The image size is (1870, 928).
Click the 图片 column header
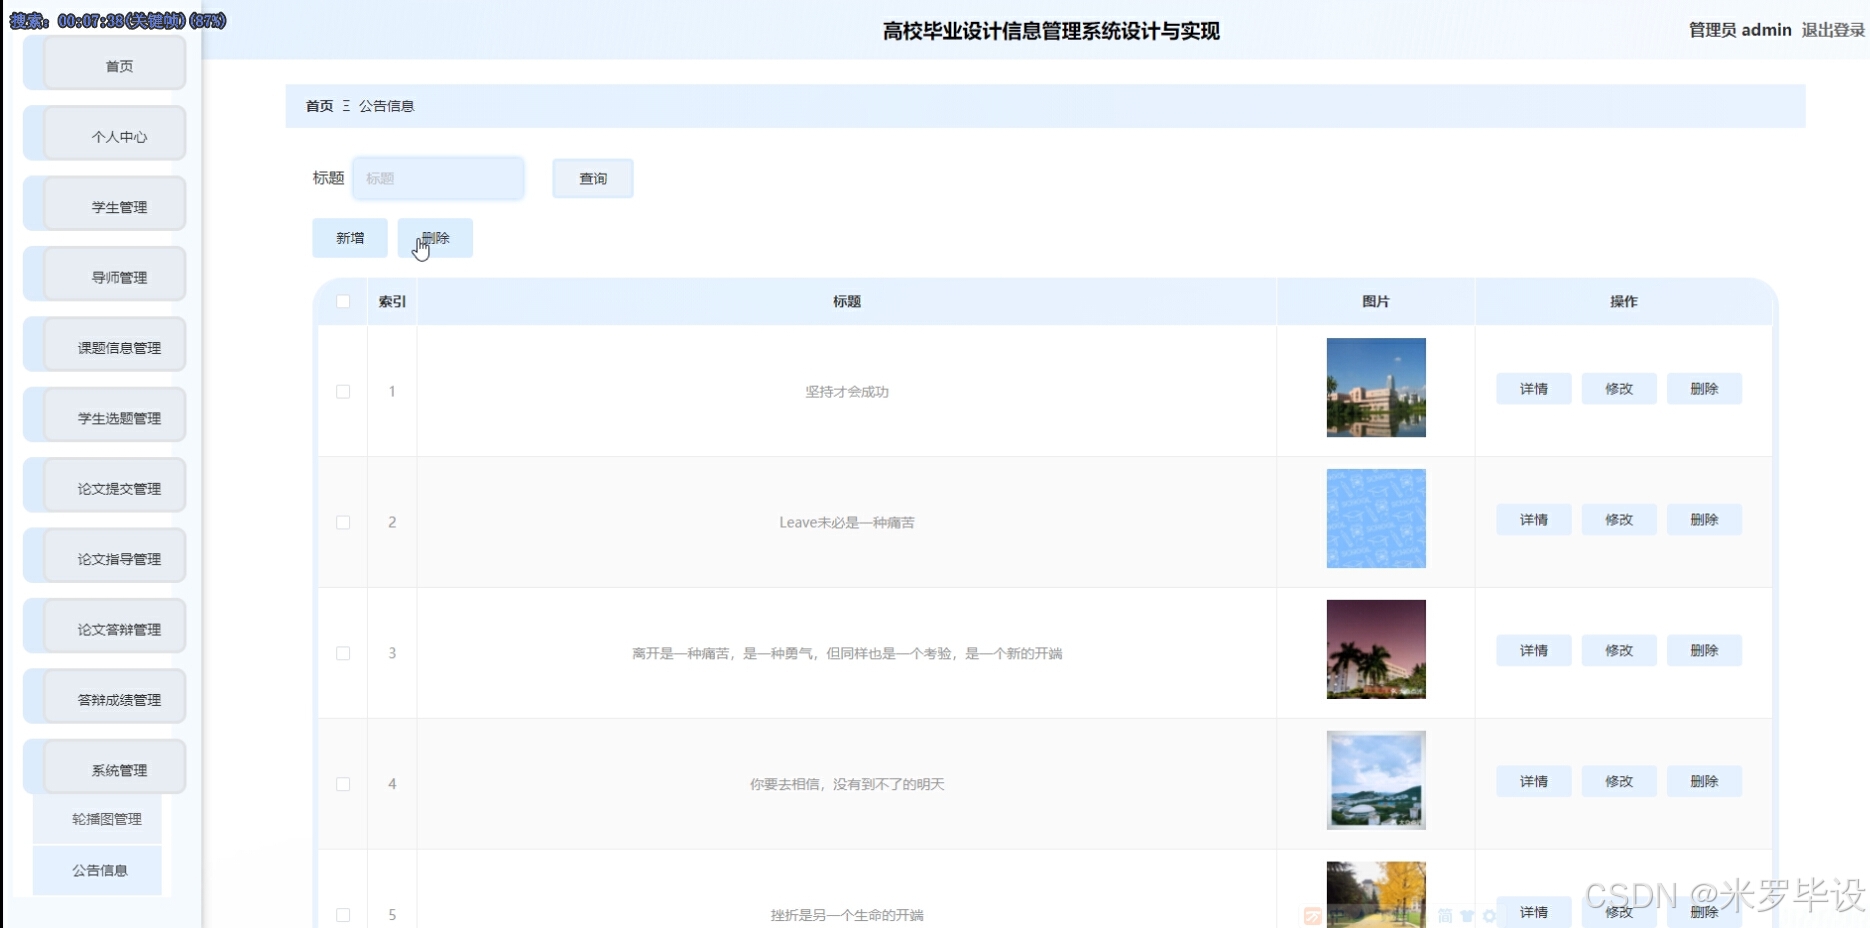pos(1376,301)
